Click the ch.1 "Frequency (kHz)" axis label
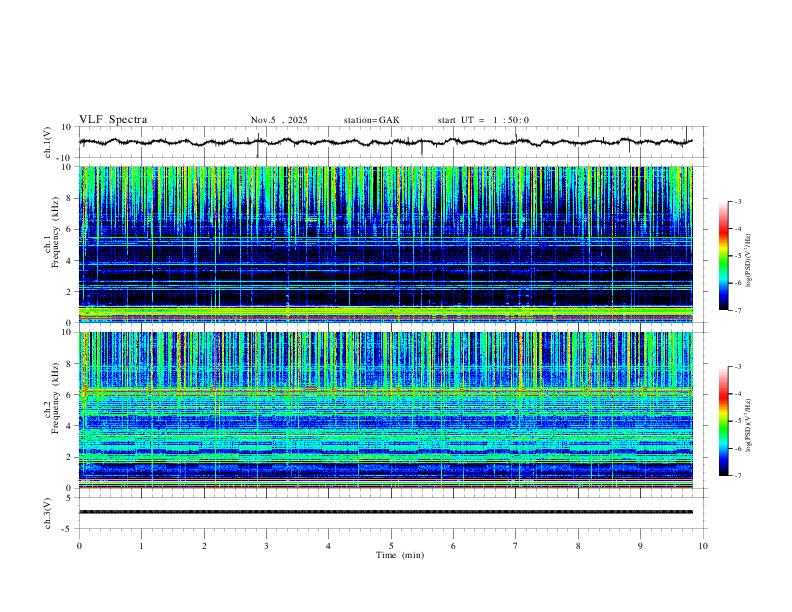792x612 pixels. tap(55, 233)
